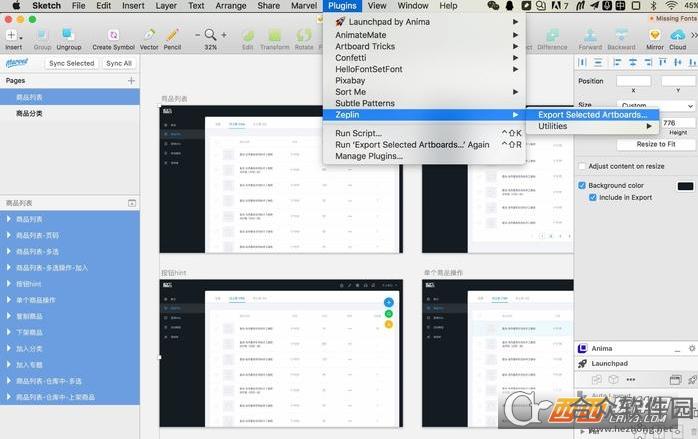Open the artboard background color swatch
698x439 pixels.
[686, 186]
